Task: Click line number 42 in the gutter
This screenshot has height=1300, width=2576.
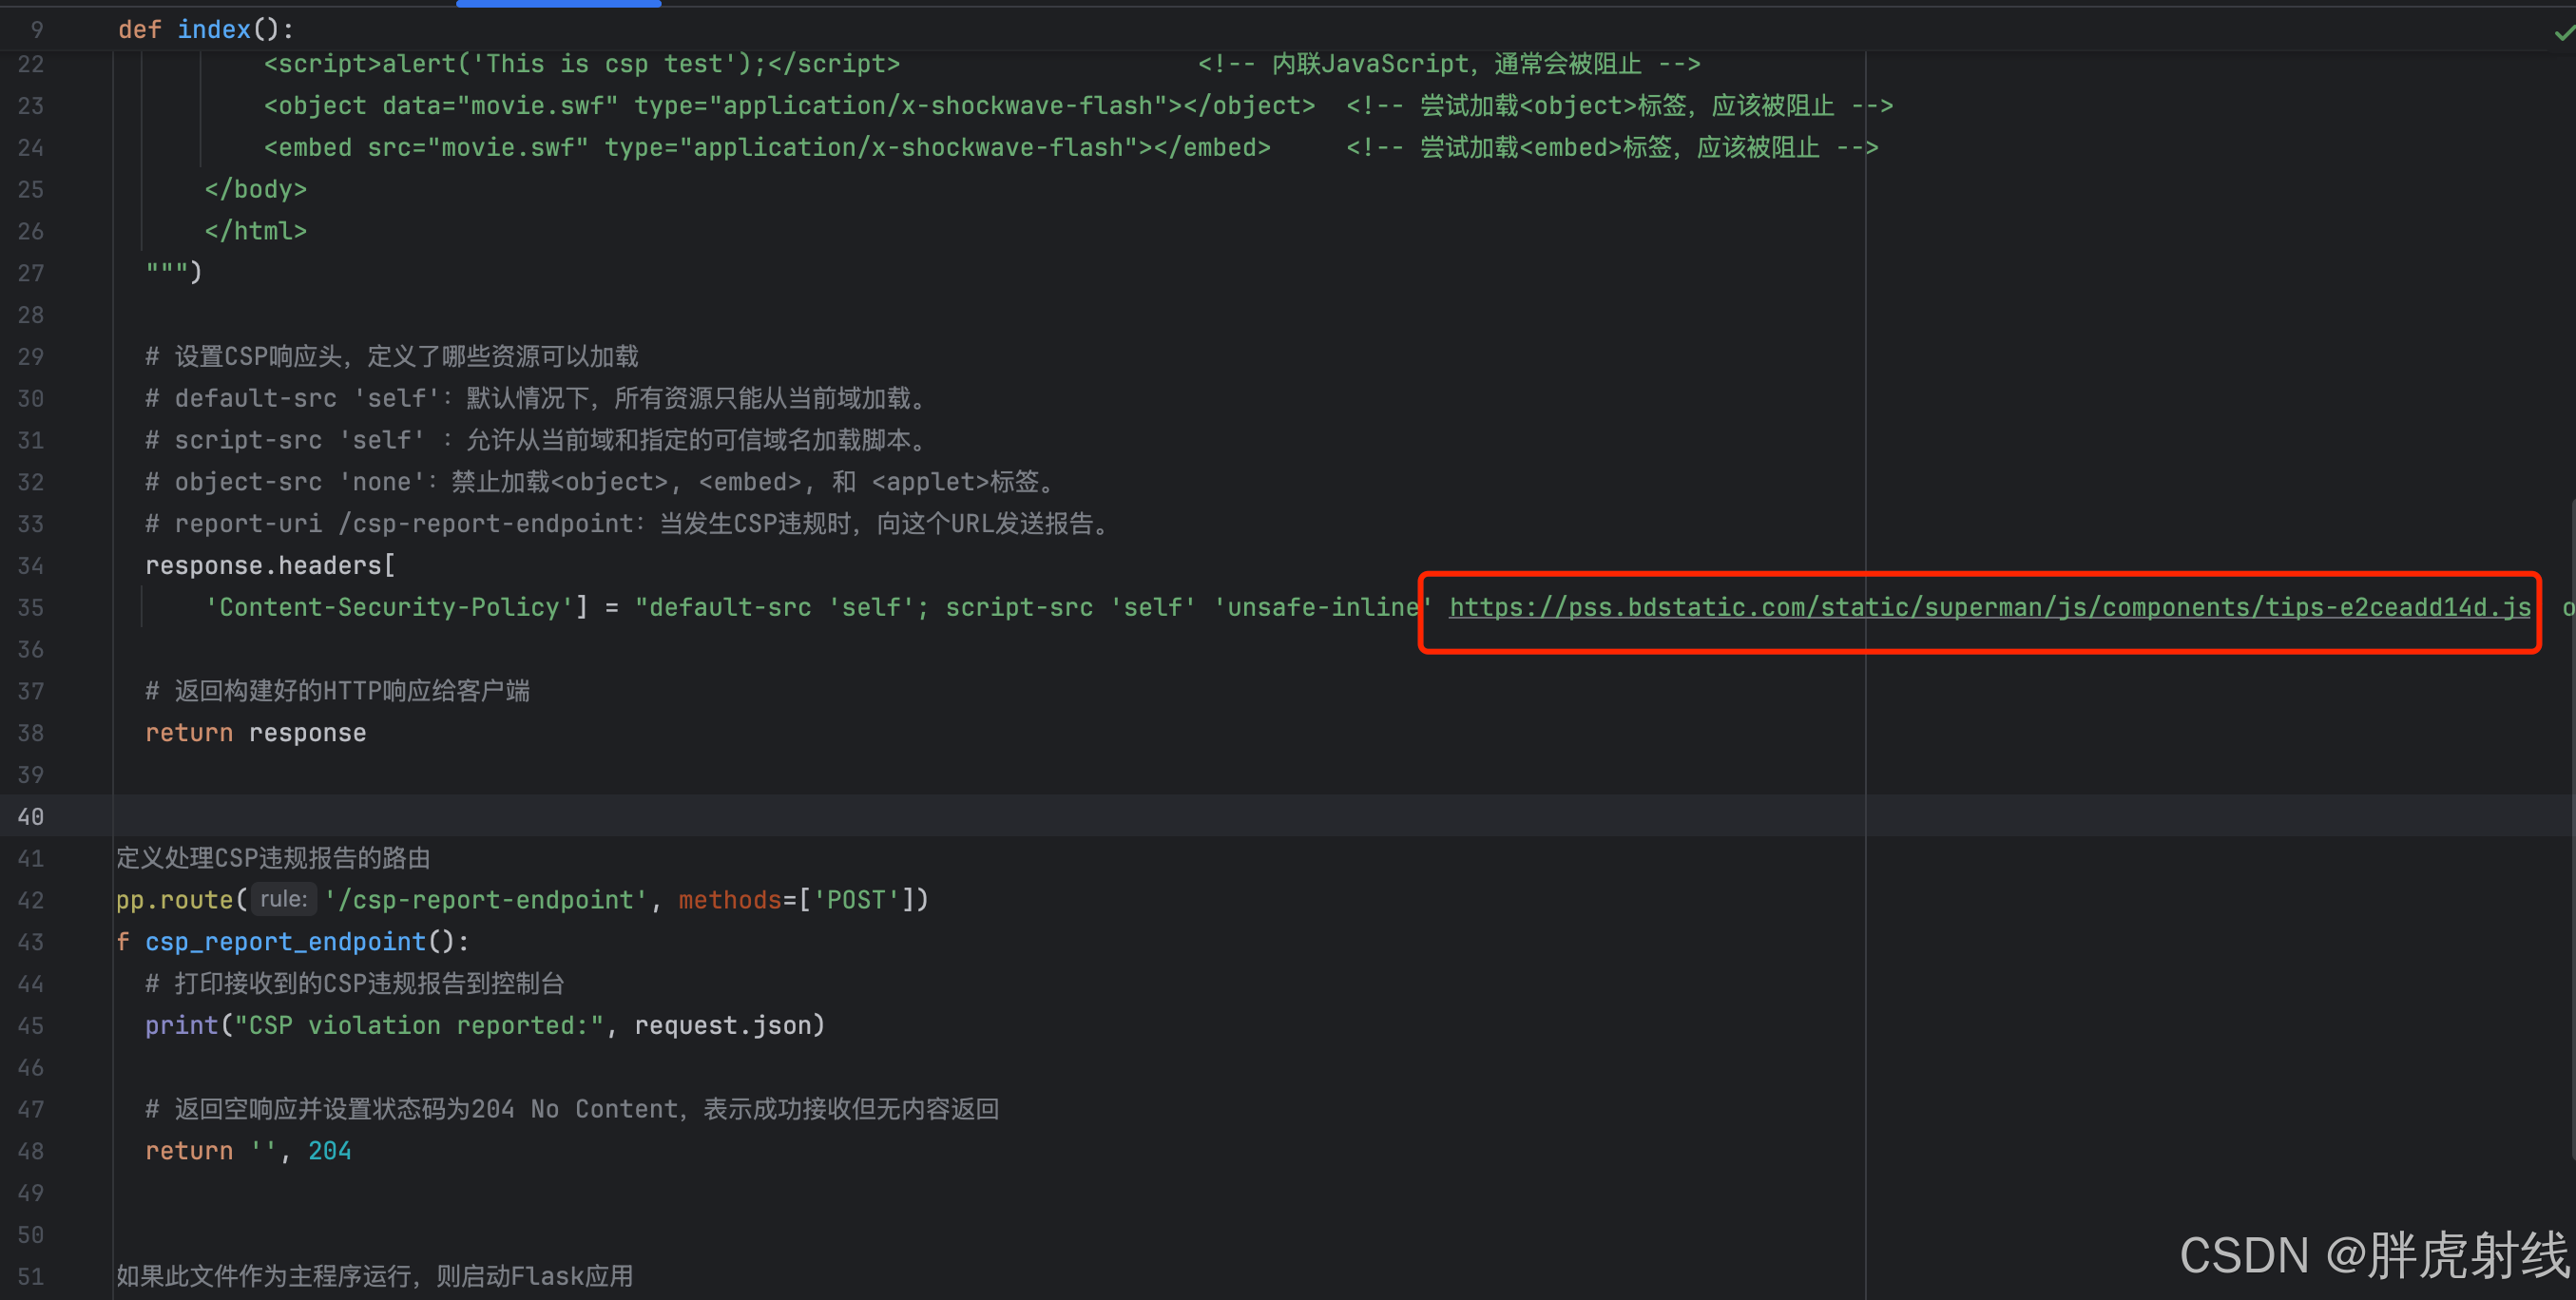Action: tap(31, 900)
